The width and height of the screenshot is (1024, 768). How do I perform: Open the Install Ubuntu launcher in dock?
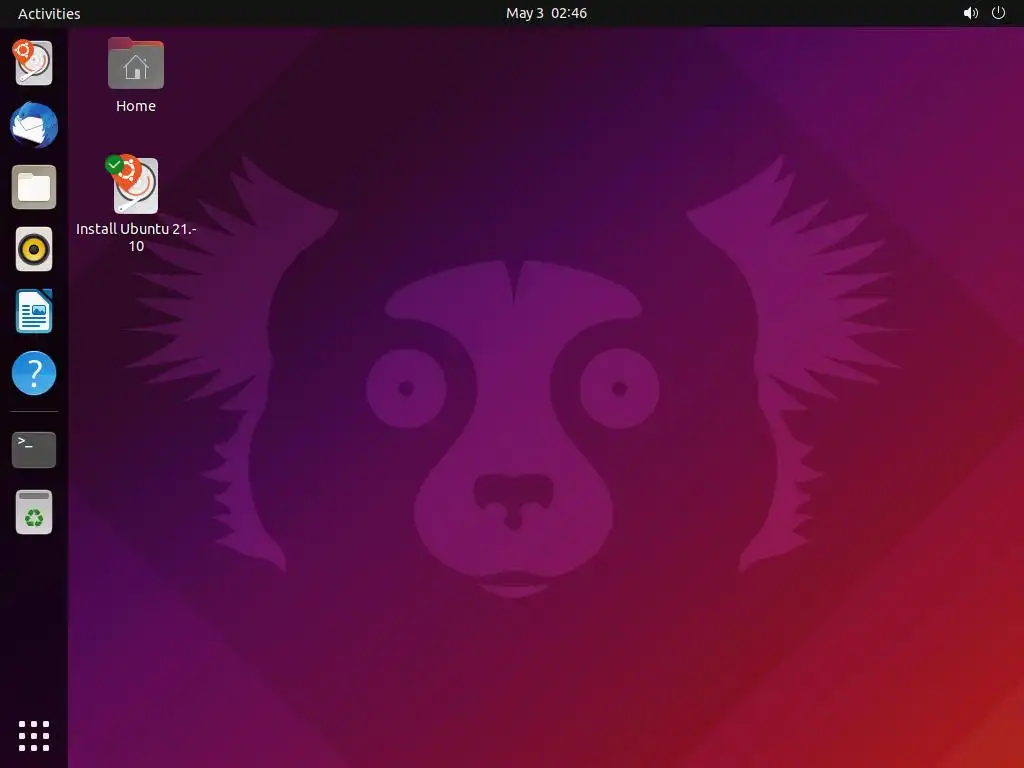33,63
